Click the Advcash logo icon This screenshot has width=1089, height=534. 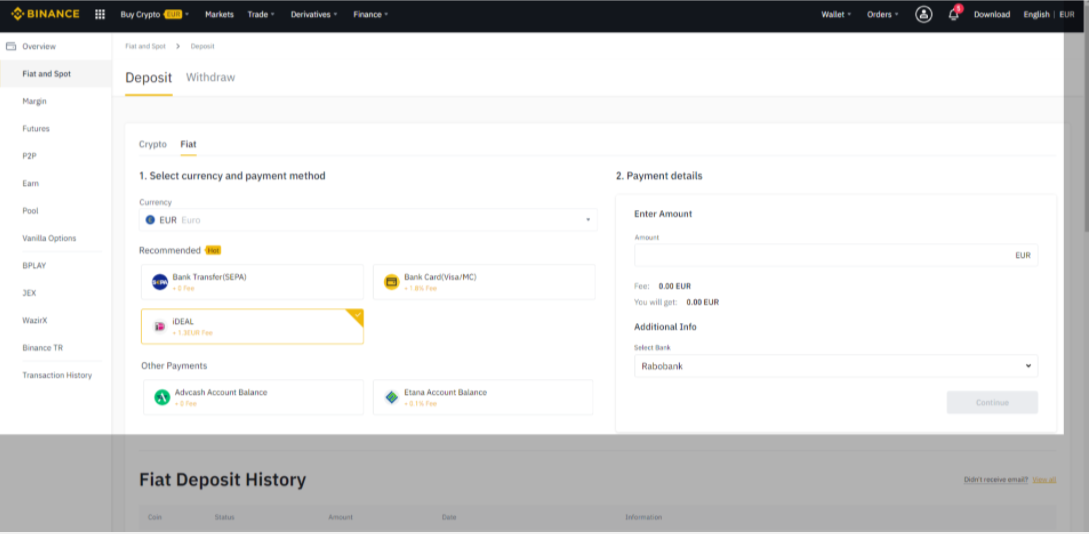pyautogui.click(x=162, y=397)
